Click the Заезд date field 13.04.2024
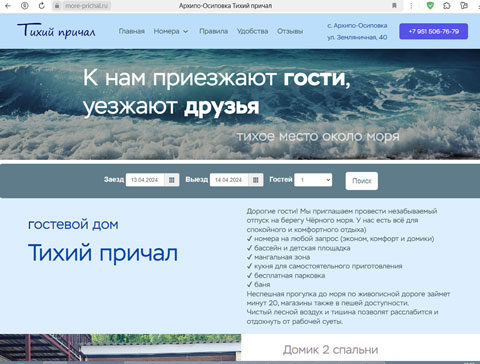The width and height of the screenshot is (480, 364). 145,180
